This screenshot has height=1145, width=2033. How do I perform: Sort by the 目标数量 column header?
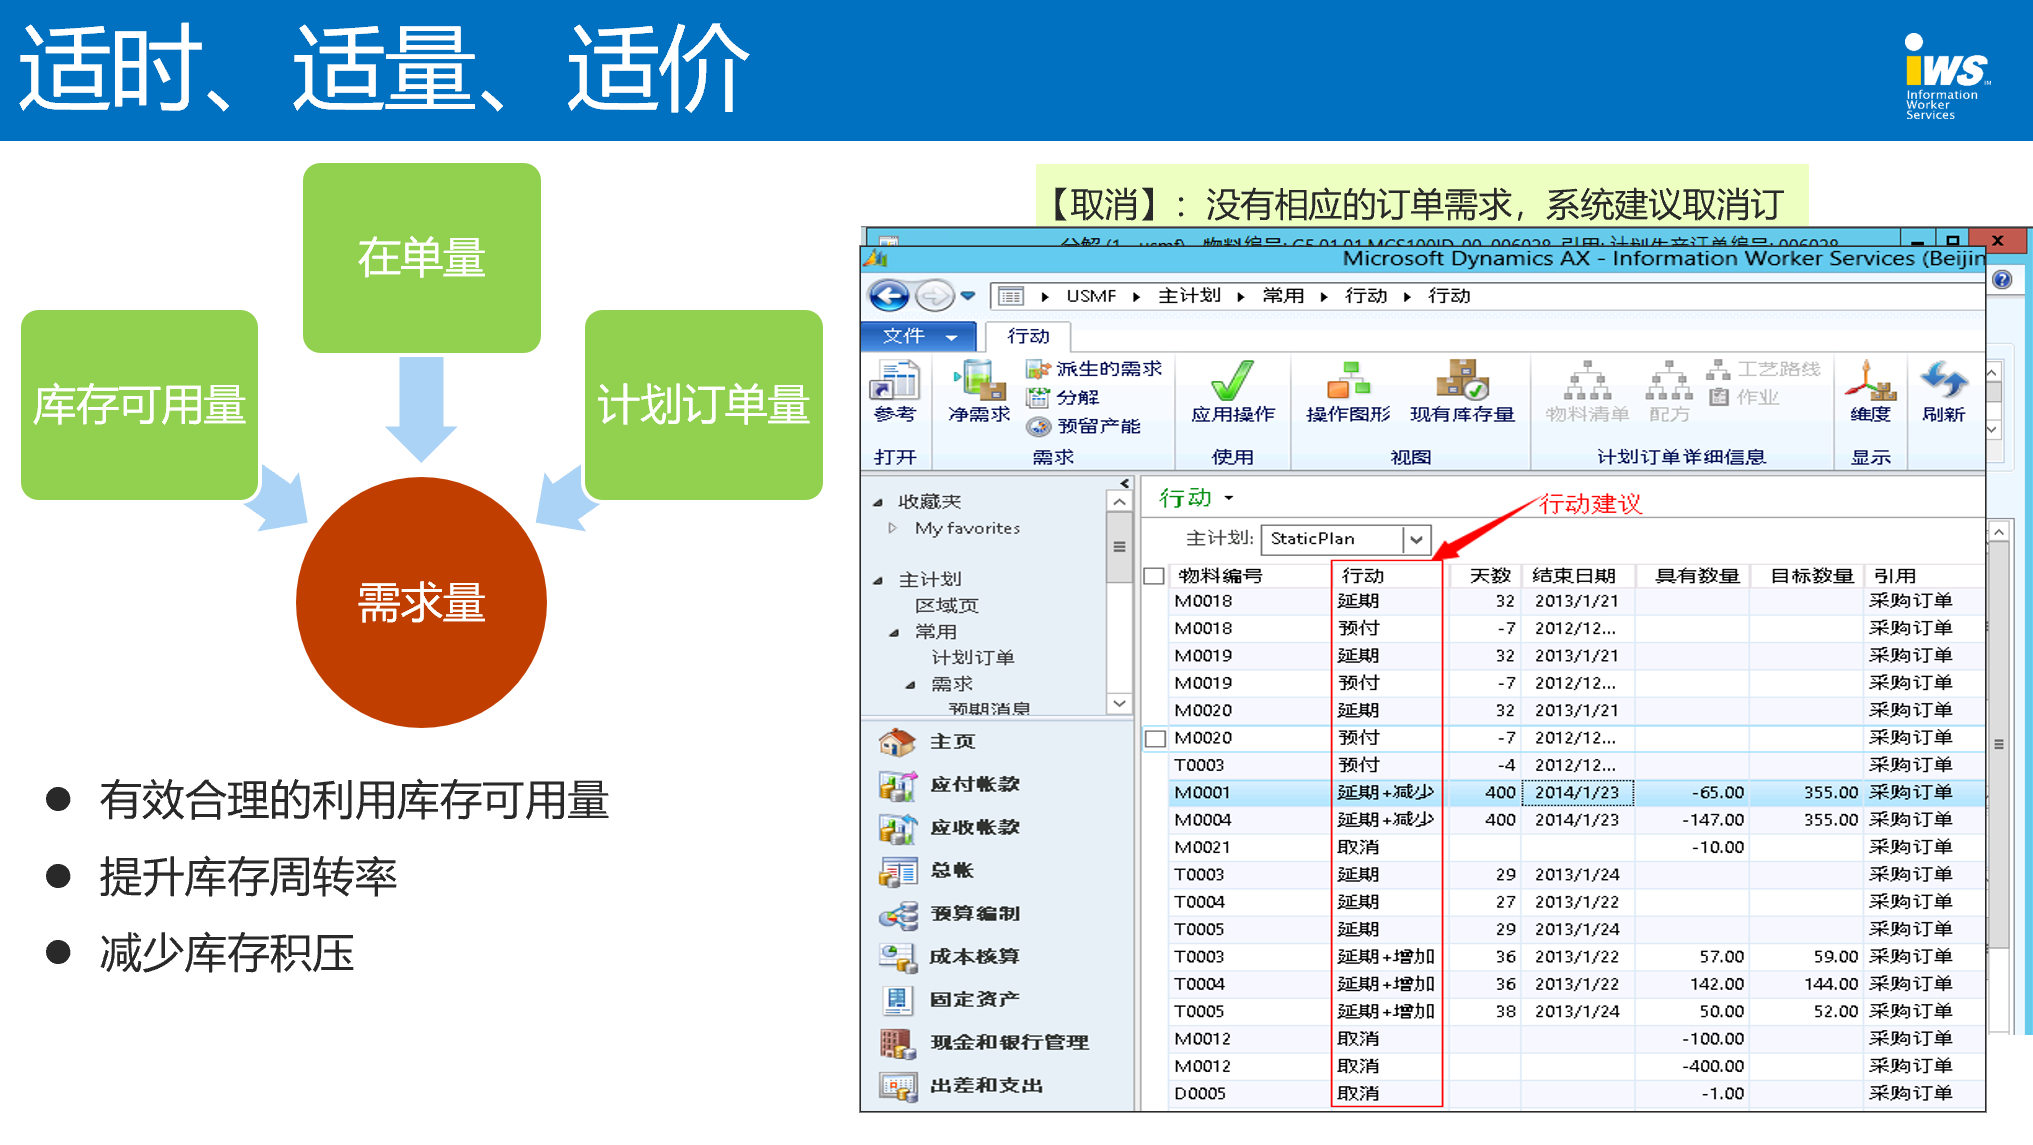click(1807, 576)
